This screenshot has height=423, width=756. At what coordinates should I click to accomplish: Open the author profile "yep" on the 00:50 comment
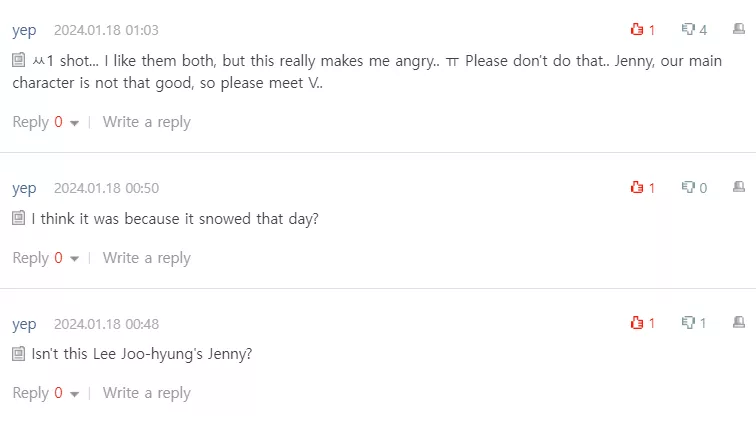(x=24, y=188)
